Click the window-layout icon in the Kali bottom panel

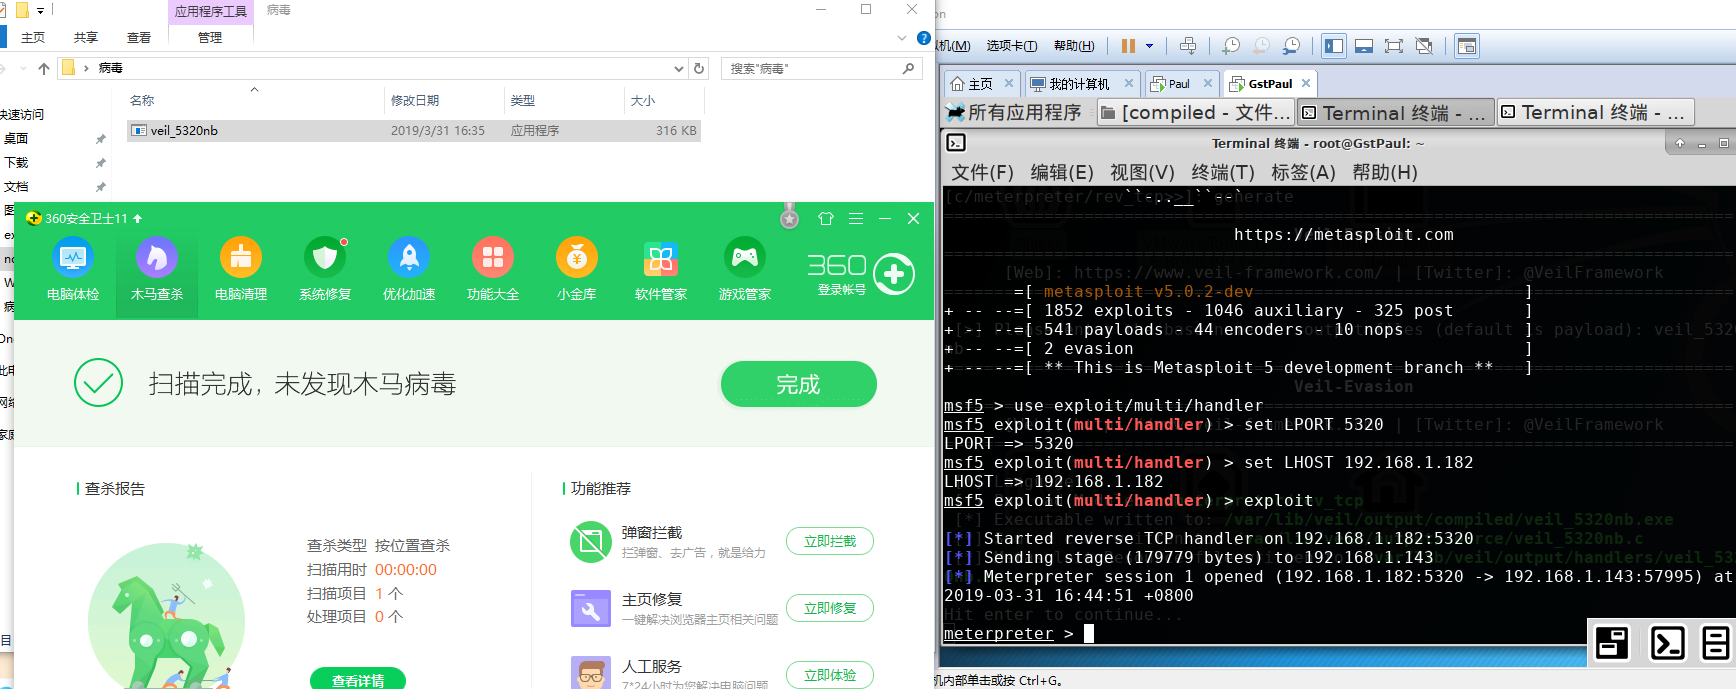tap(1612, 643)
